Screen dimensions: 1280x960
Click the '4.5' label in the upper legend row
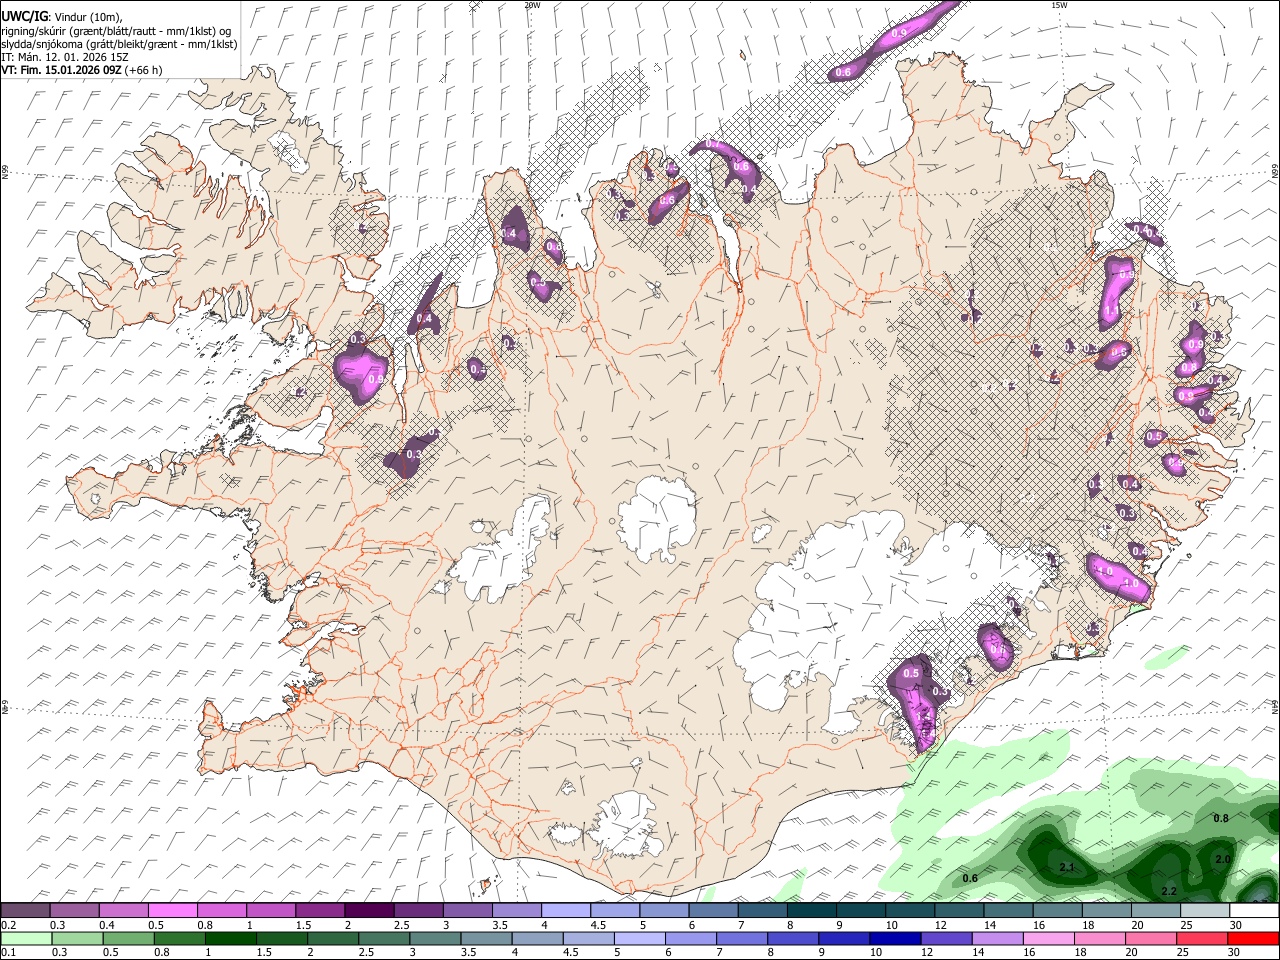pos(598,925)
